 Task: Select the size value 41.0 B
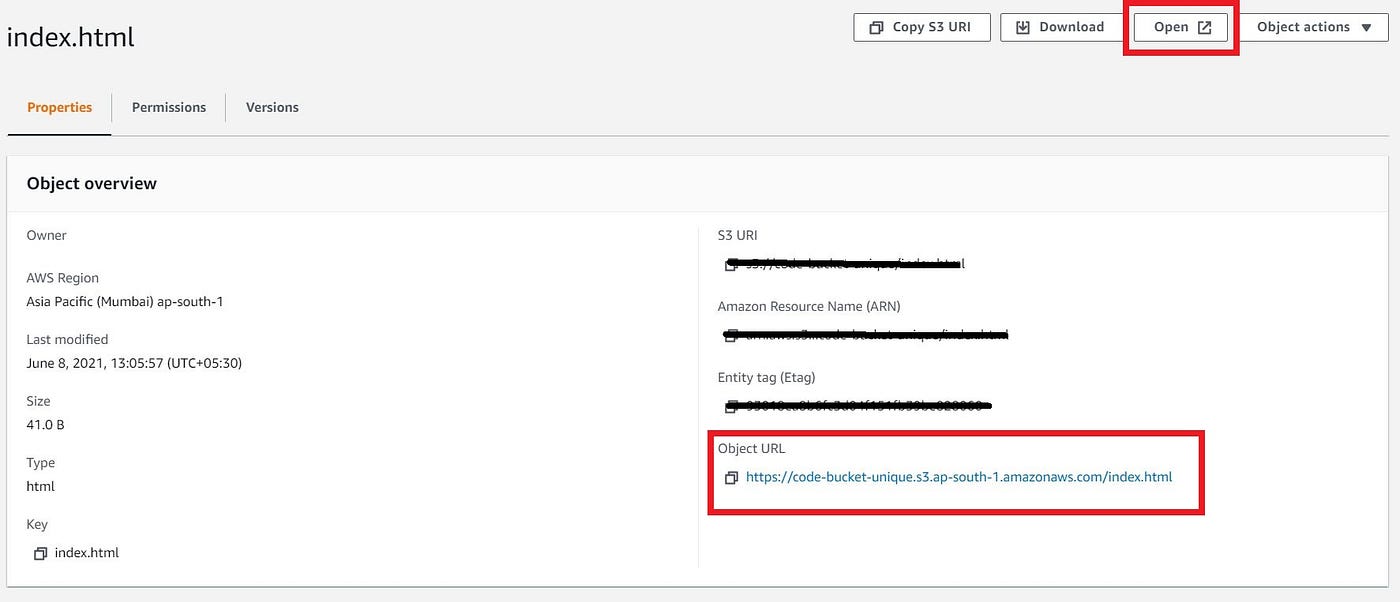46,425
